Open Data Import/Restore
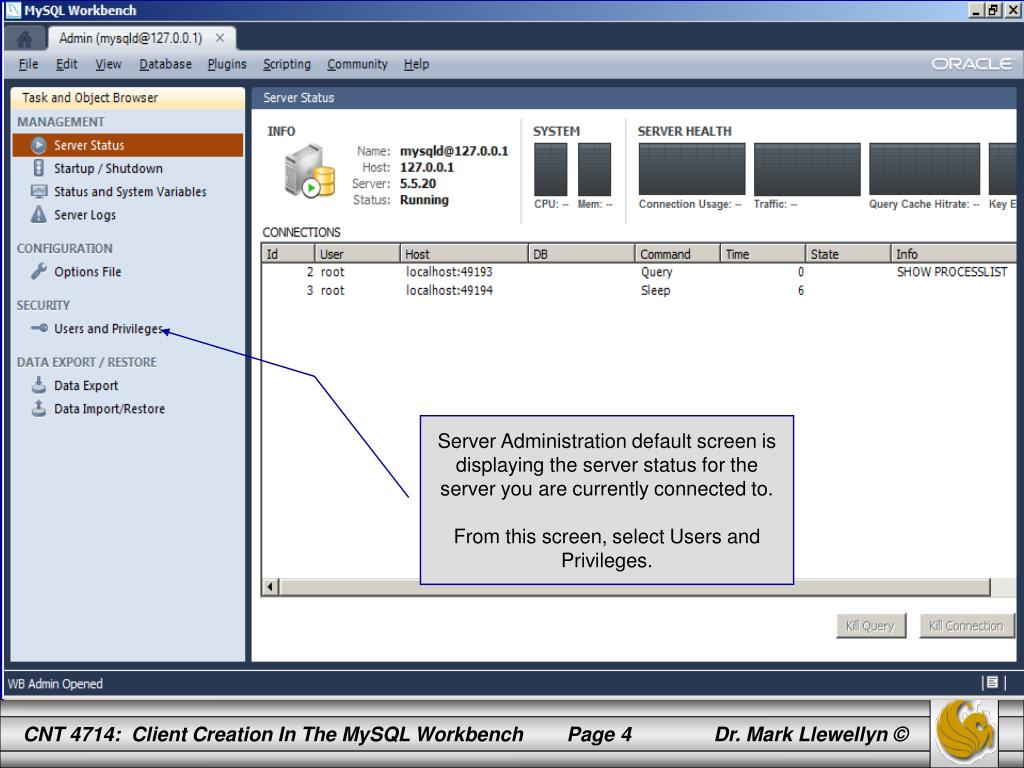 pyautogui.click(x=110, y=408)
